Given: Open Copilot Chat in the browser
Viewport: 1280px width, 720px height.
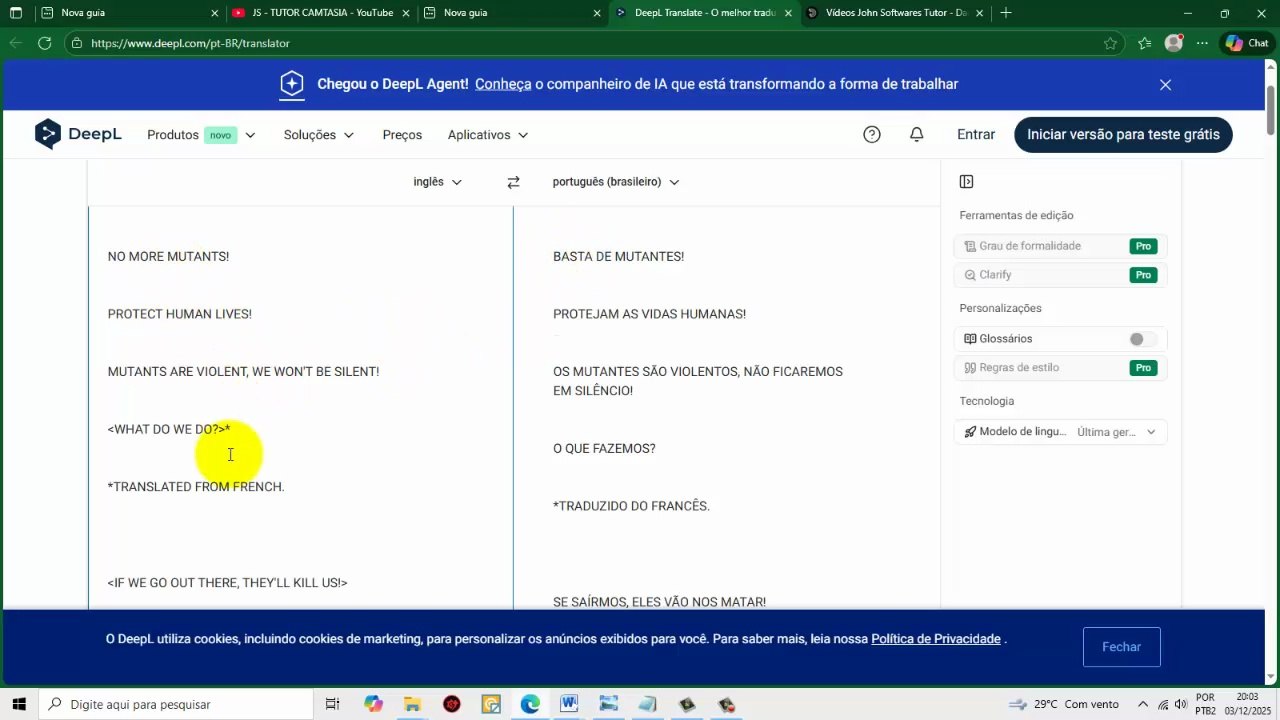Looking at the screenshot, I should (x=1247, y=43).
